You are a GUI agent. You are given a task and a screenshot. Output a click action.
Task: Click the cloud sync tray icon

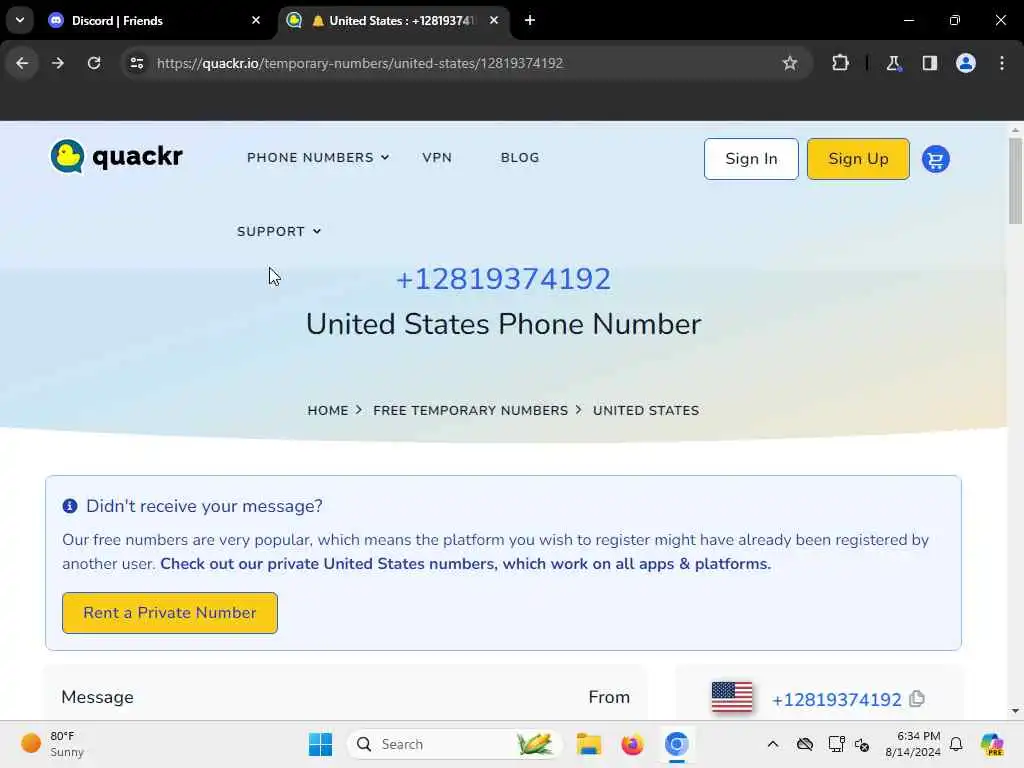click(x=805, y=744)
